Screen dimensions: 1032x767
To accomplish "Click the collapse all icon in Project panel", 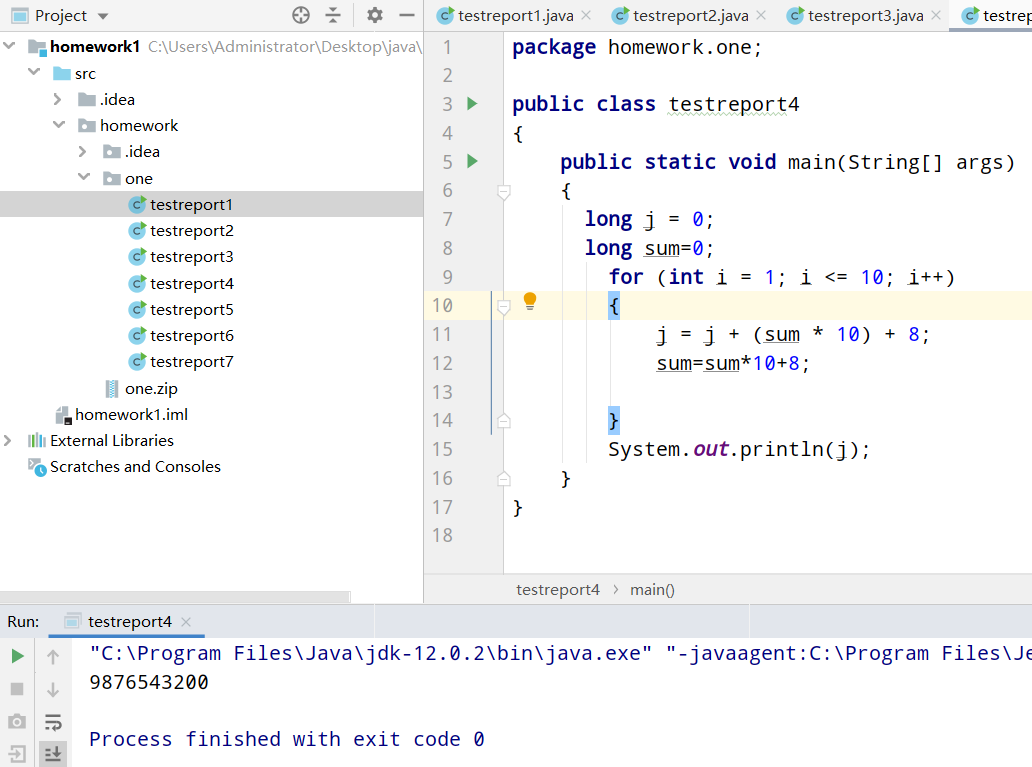I will coord(334,15).
